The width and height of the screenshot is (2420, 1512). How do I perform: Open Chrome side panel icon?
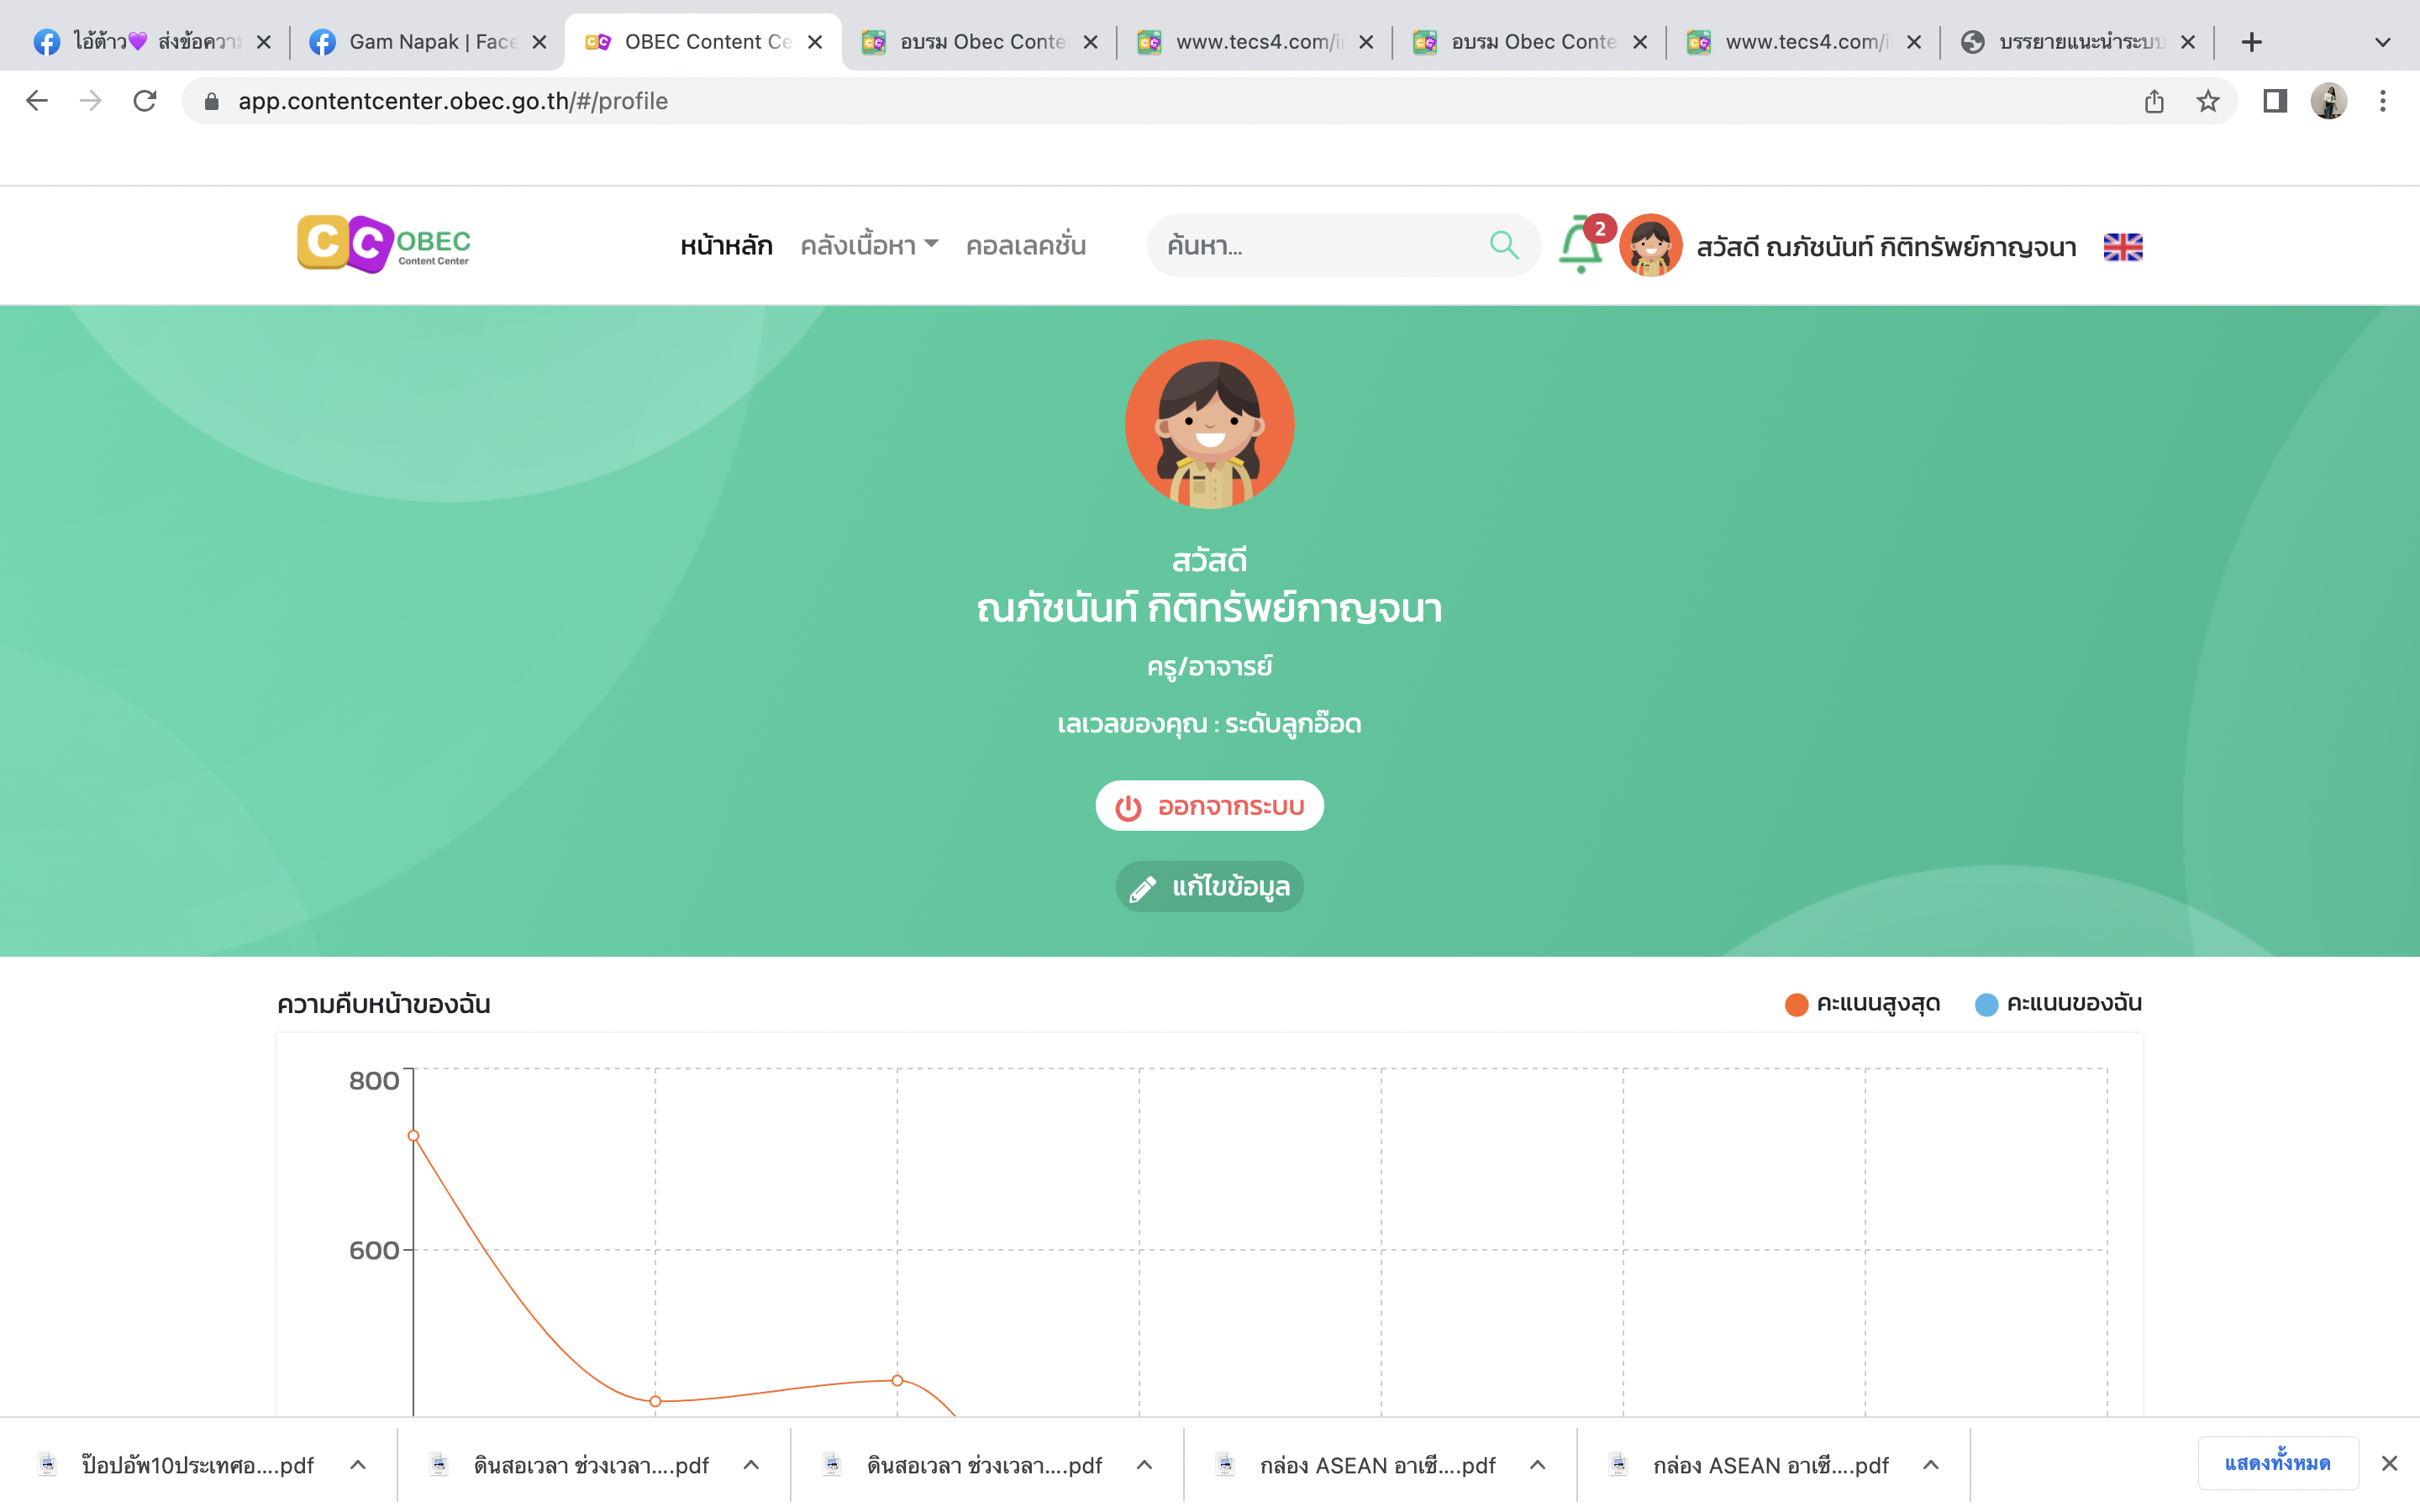(2275, 101)
